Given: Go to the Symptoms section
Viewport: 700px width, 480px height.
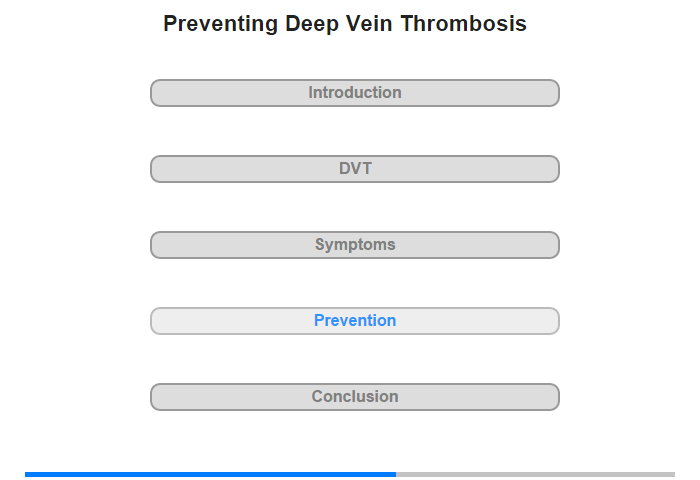Looking at the screenshot, I should (354, 245).
